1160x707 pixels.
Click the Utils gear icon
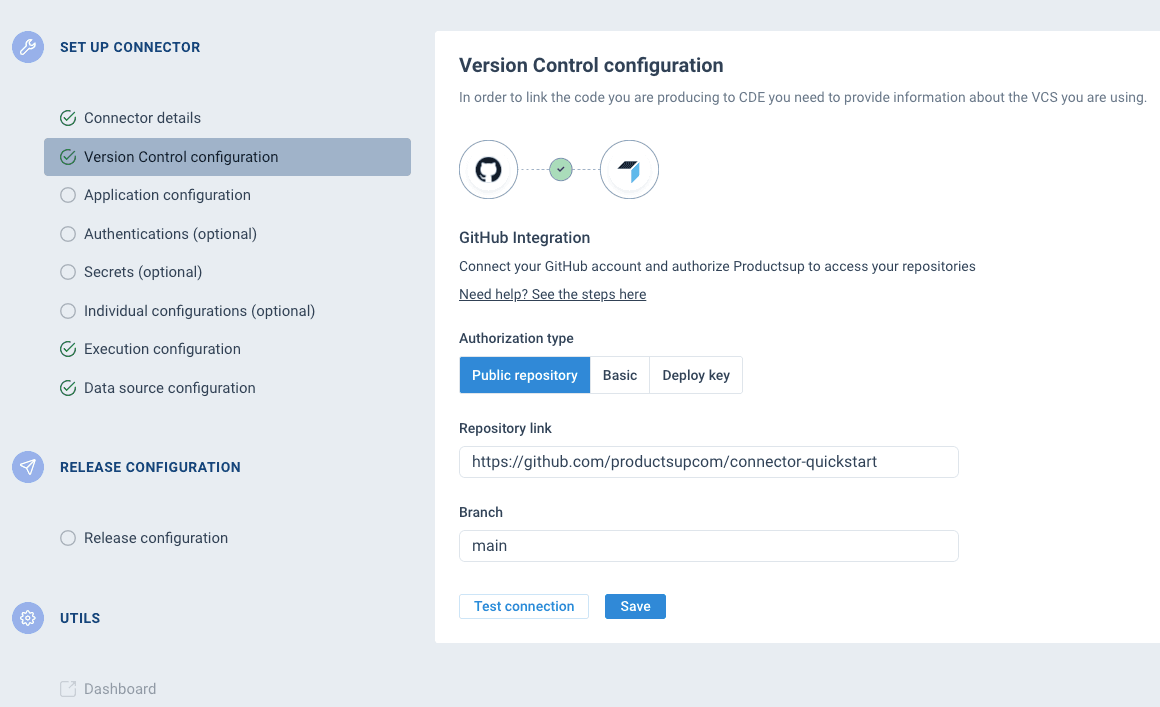click(27, 618)
